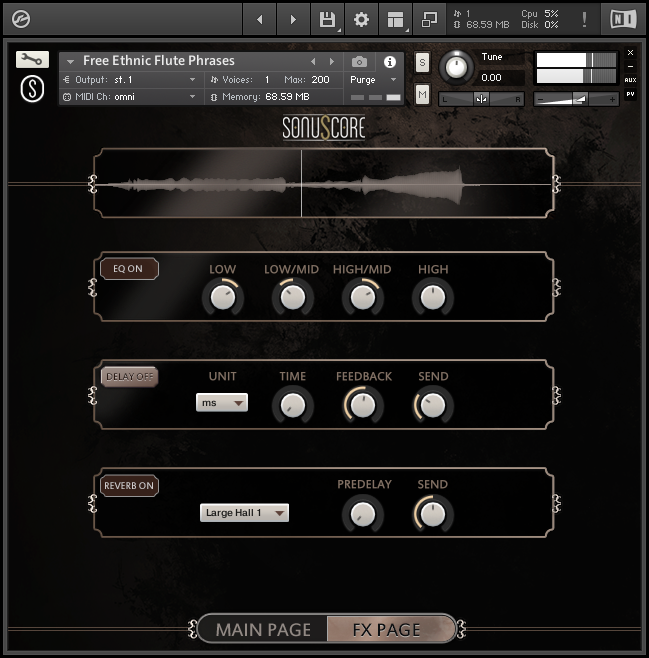Select the FX PAGE tab
Viewport: 649px width, 658px height.
387,629
